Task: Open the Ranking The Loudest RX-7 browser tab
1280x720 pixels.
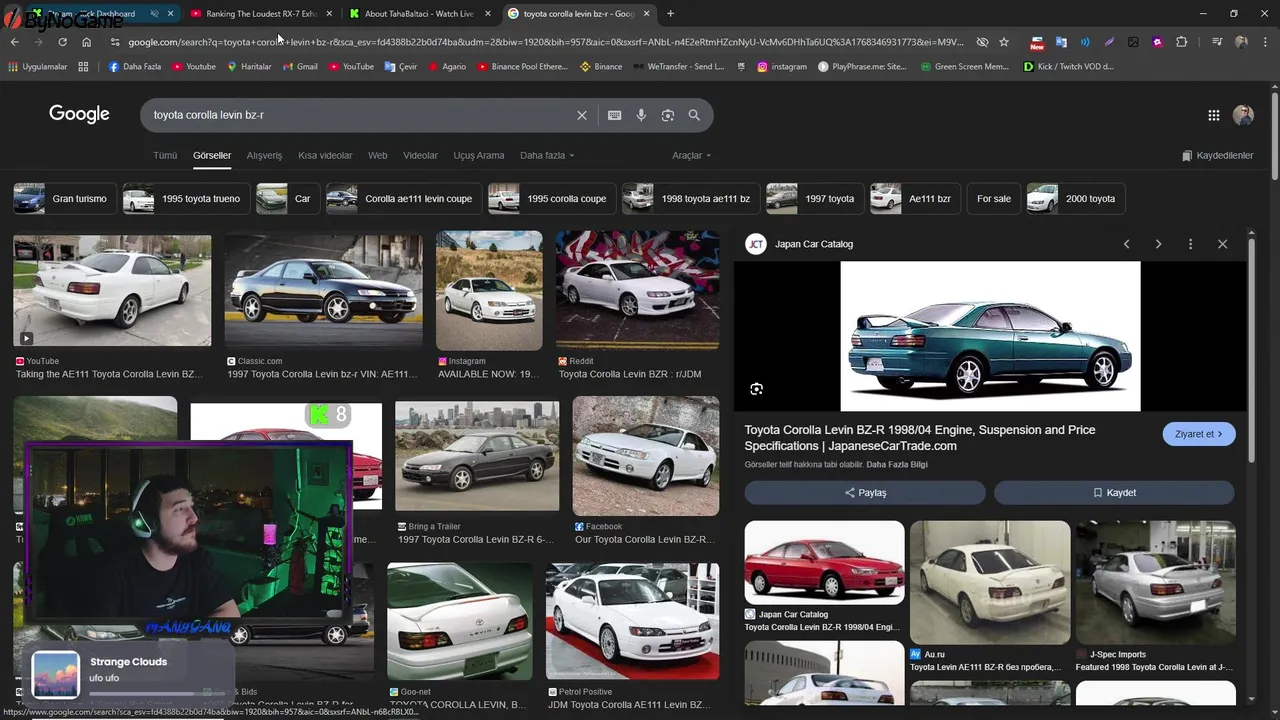Action: 260,14
